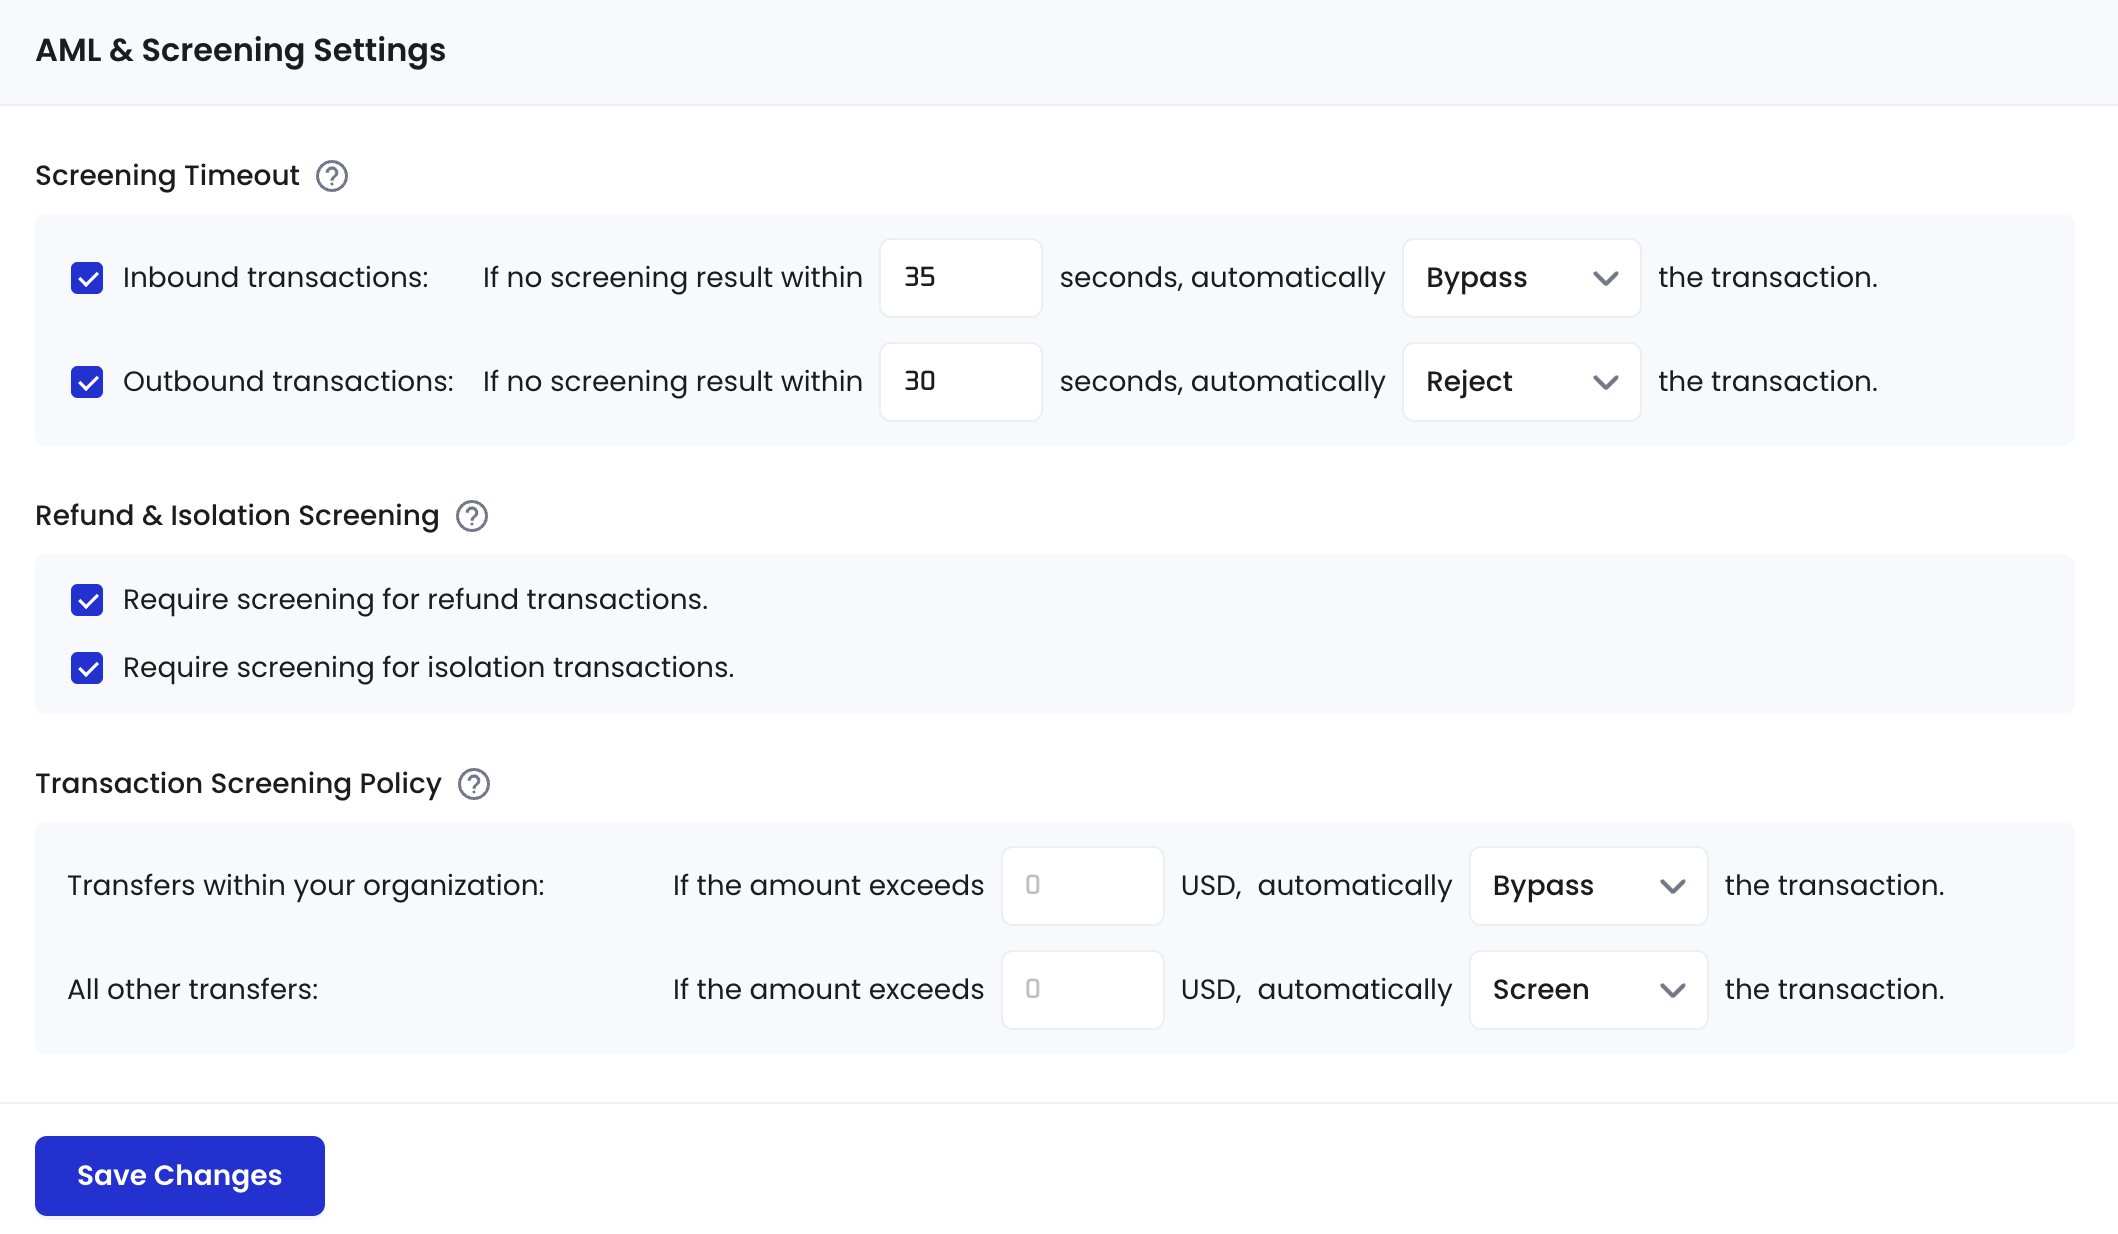Click the AML & Screening Settings heading
2118x1234 pixels.
(x=240, y=50)
